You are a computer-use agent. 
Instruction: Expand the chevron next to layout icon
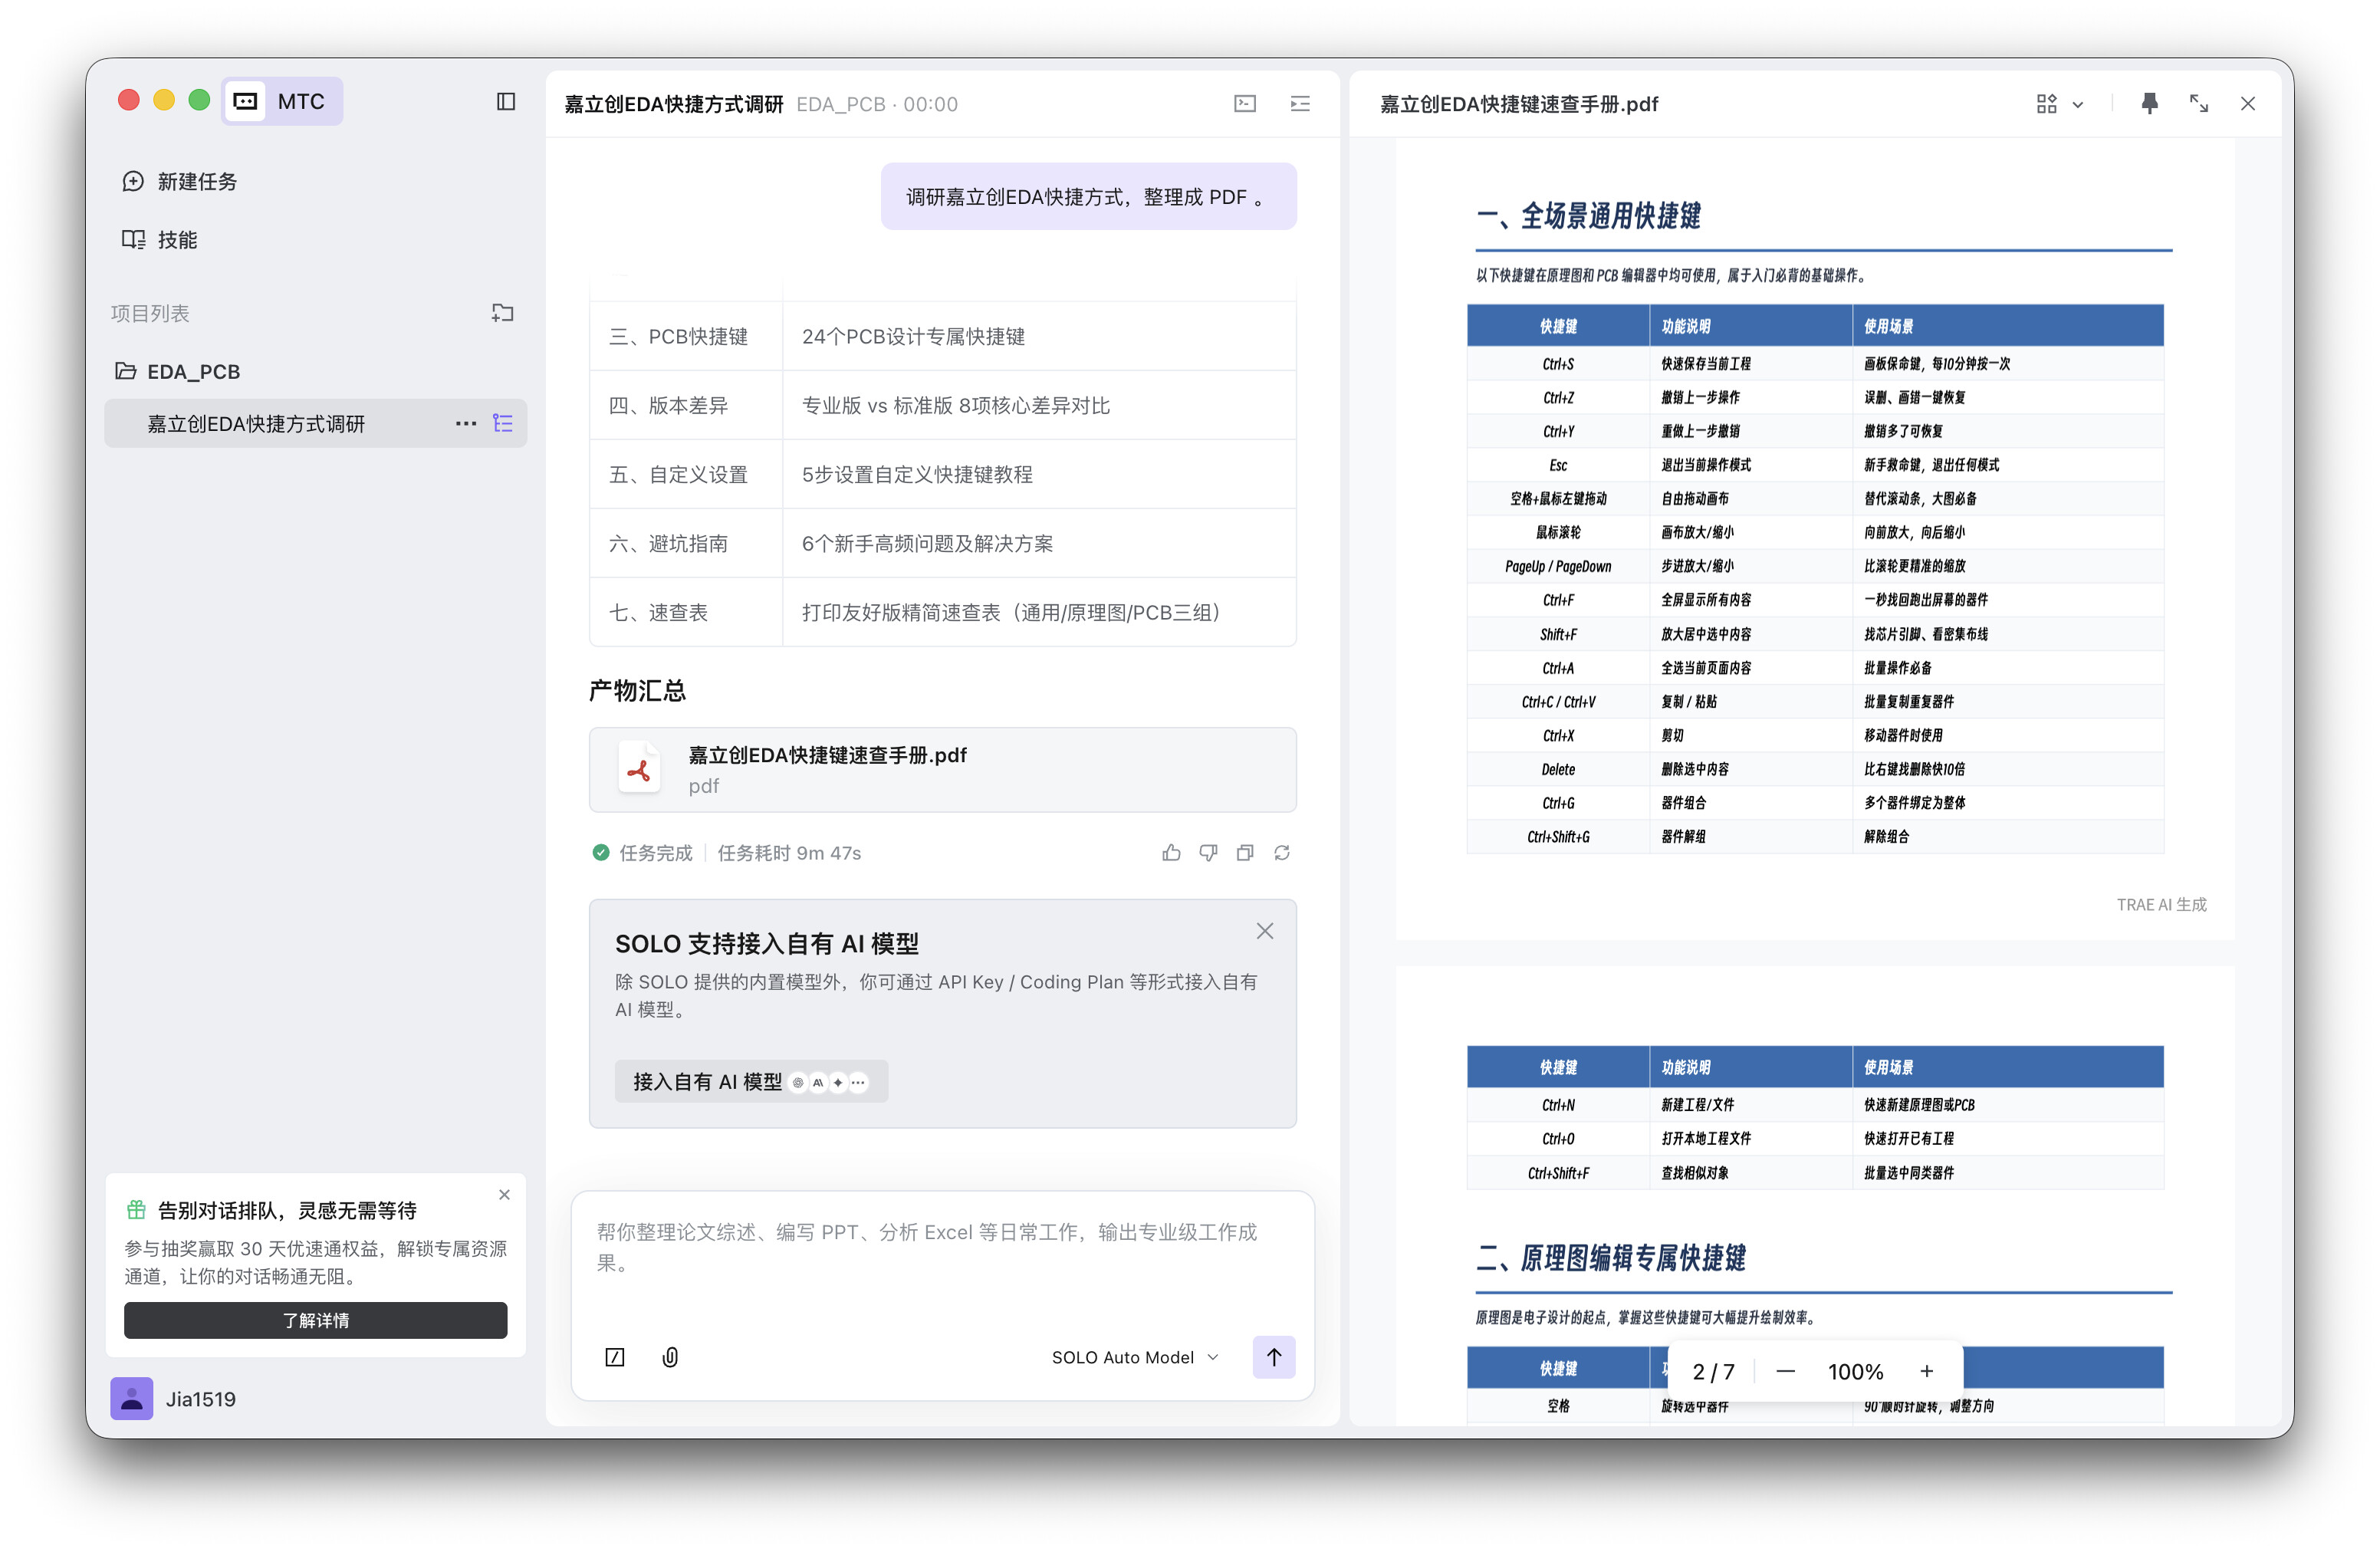point(2078,104)
